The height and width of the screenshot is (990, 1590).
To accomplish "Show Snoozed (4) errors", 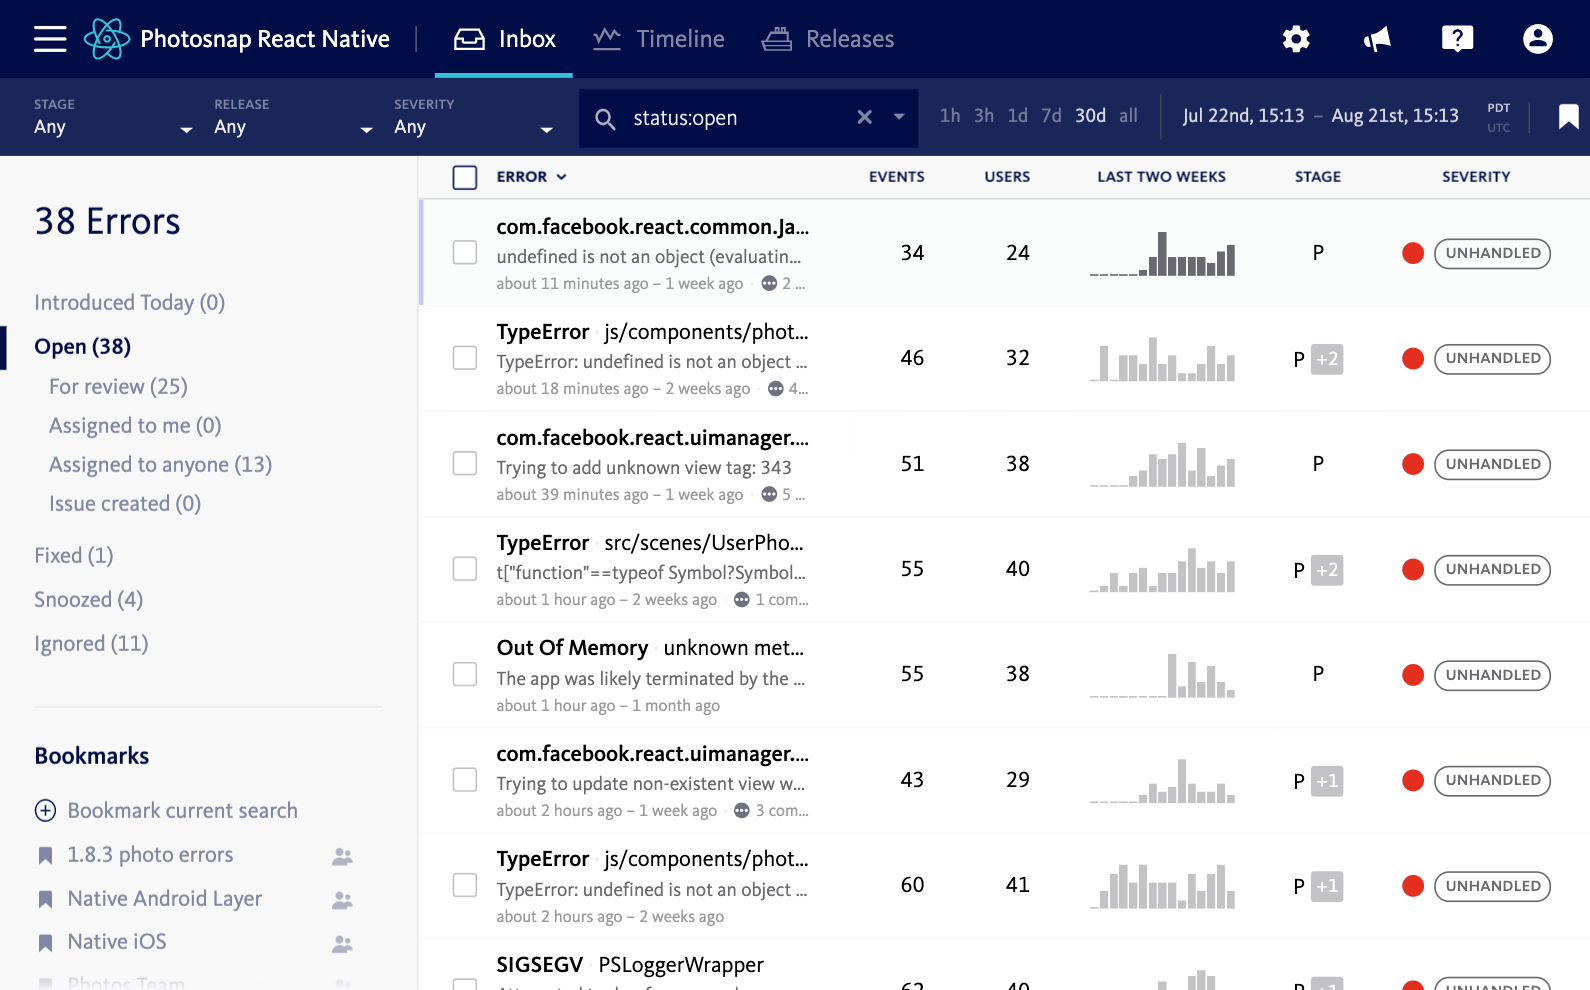I will [88, 599].
